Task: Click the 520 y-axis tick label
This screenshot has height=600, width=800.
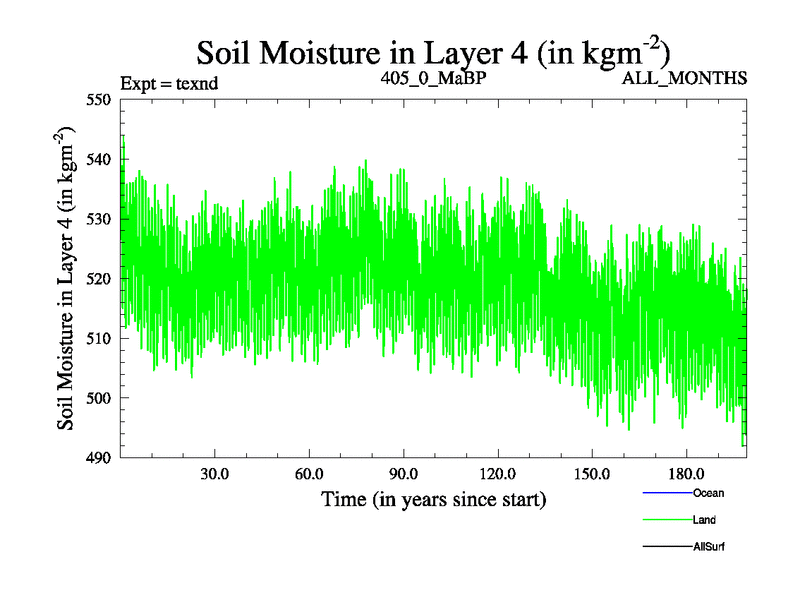Action: pyautogui.click(x=101, y=278)
